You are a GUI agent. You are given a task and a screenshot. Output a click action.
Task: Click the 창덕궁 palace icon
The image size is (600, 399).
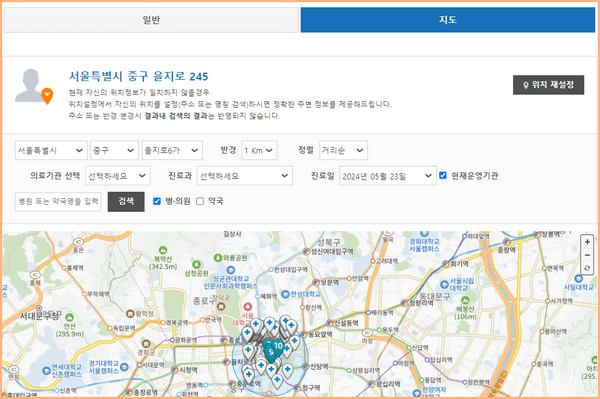point(221,306)
